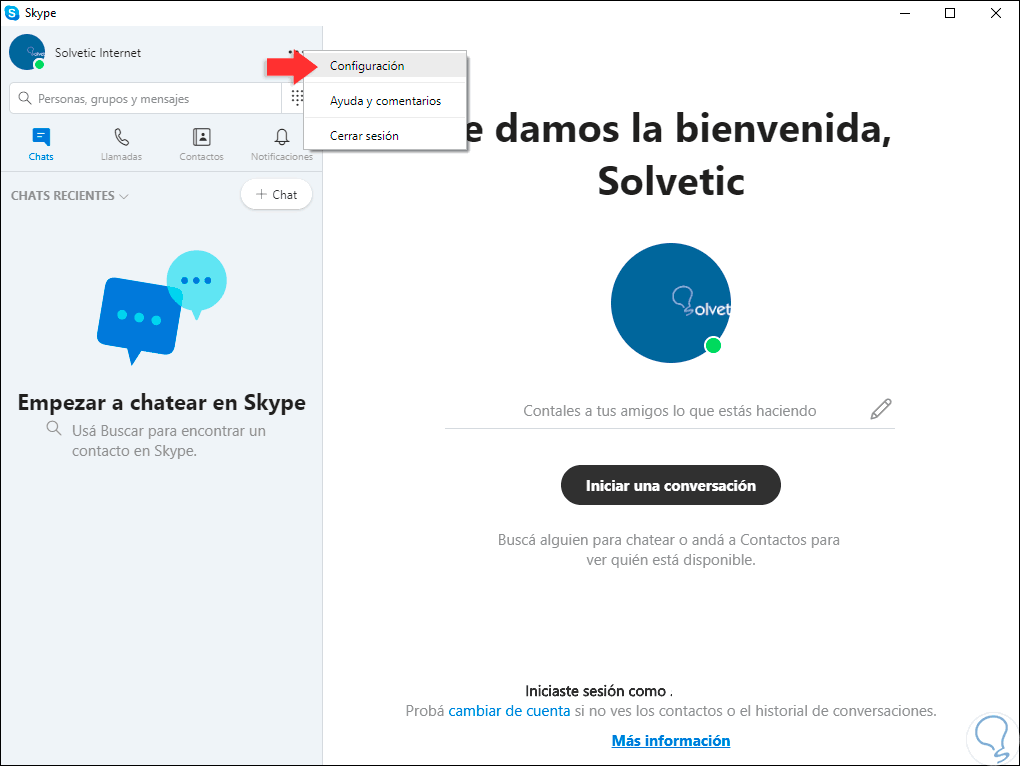1020x766 pixels.
Task: Expand the CHATS RECIENTES dropdown
Action: [70, 196]
